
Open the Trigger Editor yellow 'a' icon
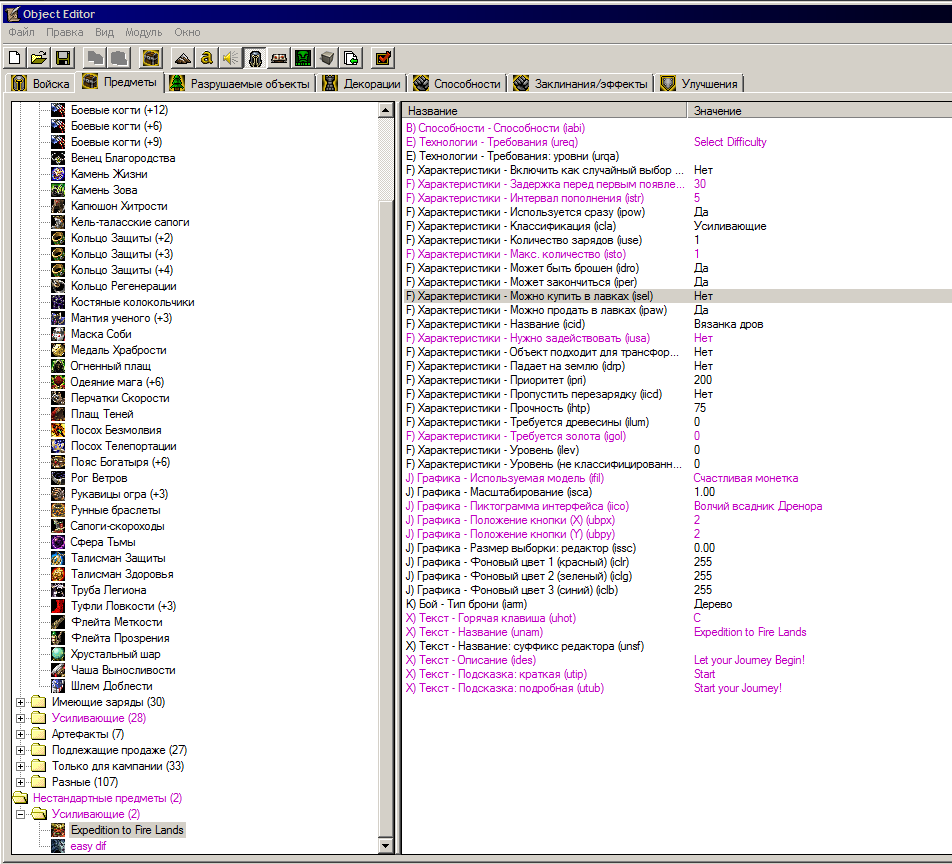(206, 58)
